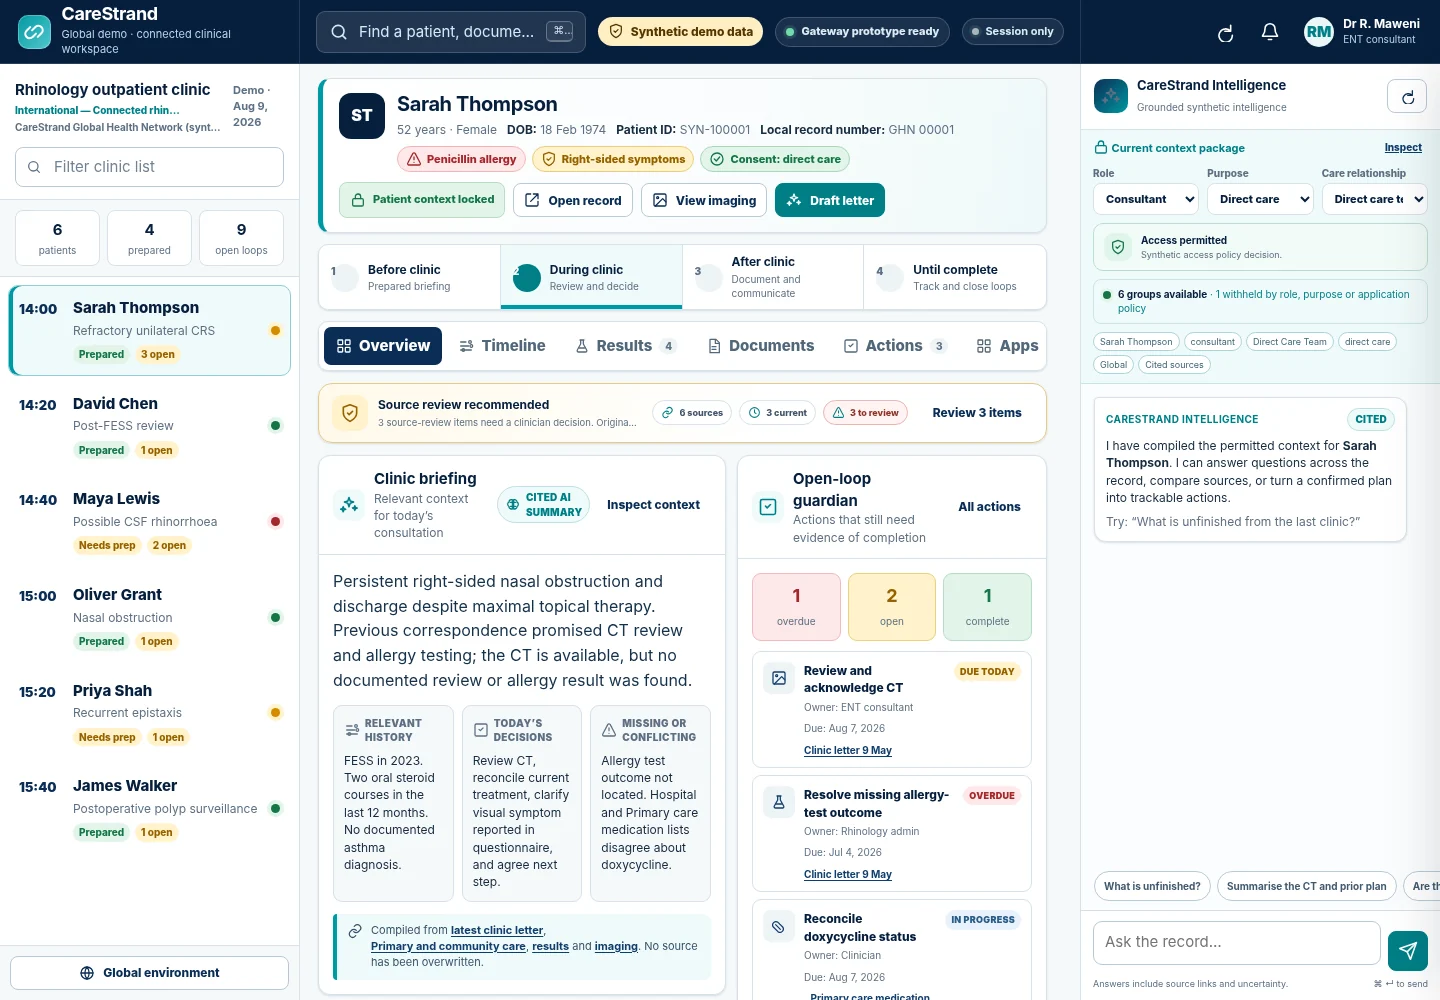Select the 15:00 Oliver Grant appointment

(149, 618)
